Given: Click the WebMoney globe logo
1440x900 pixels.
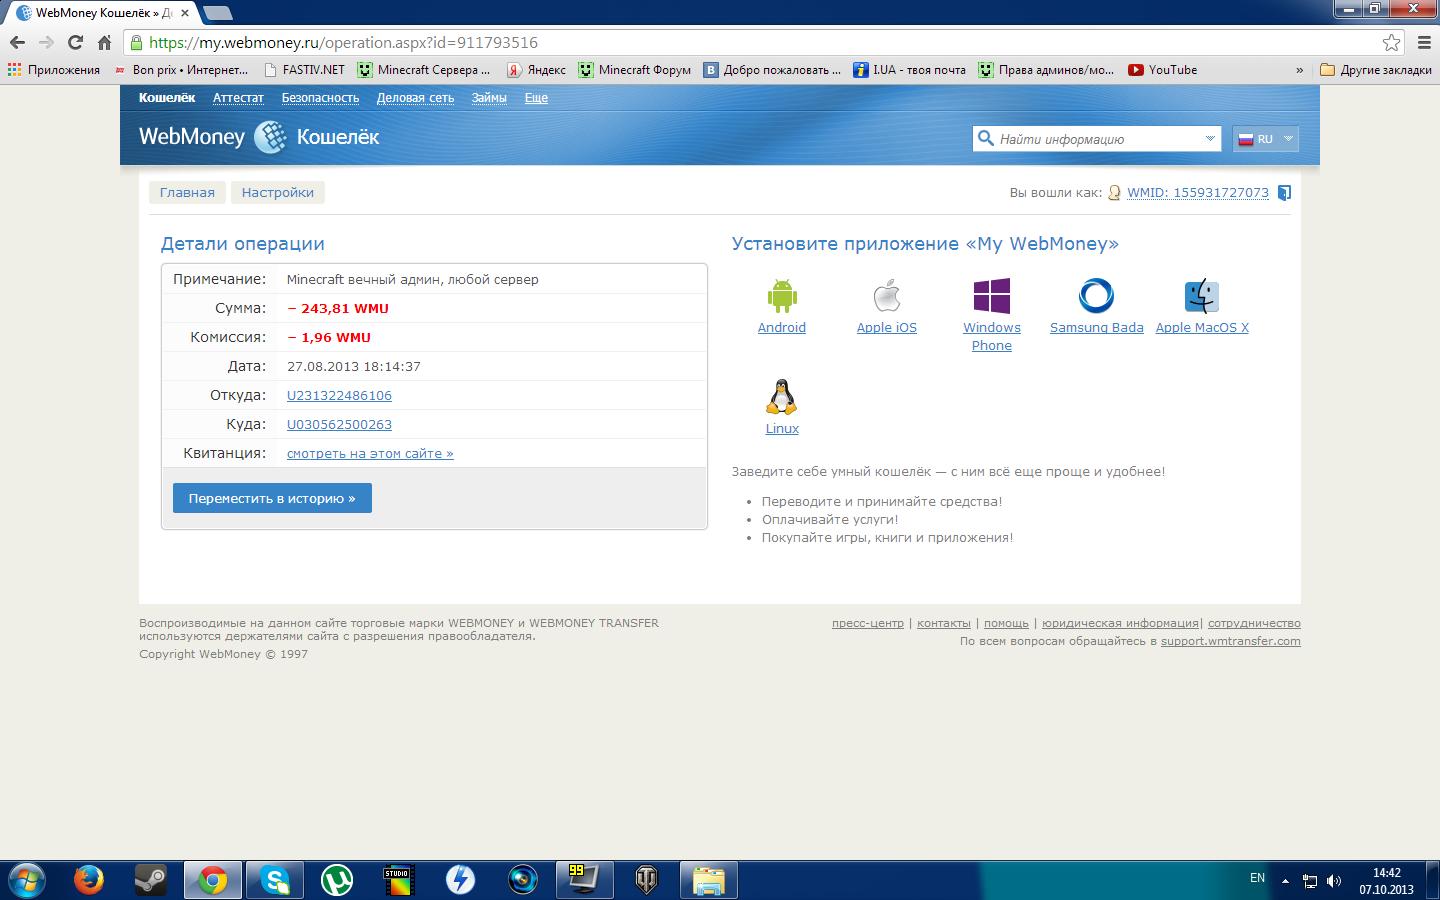Looking at the screenshot, I should coord(270,137).
